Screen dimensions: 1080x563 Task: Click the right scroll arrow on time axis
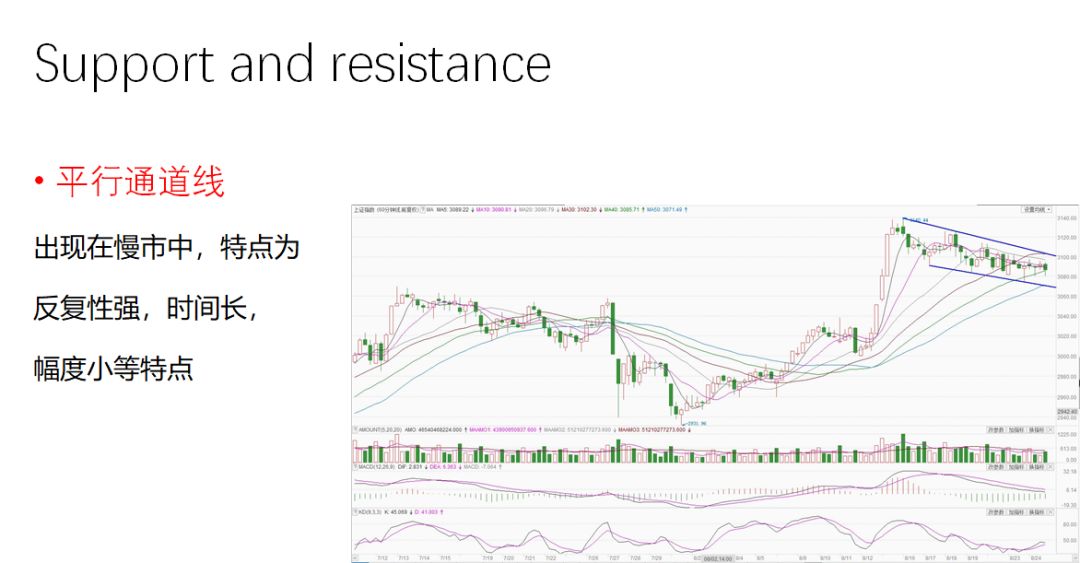point(1076,557)
